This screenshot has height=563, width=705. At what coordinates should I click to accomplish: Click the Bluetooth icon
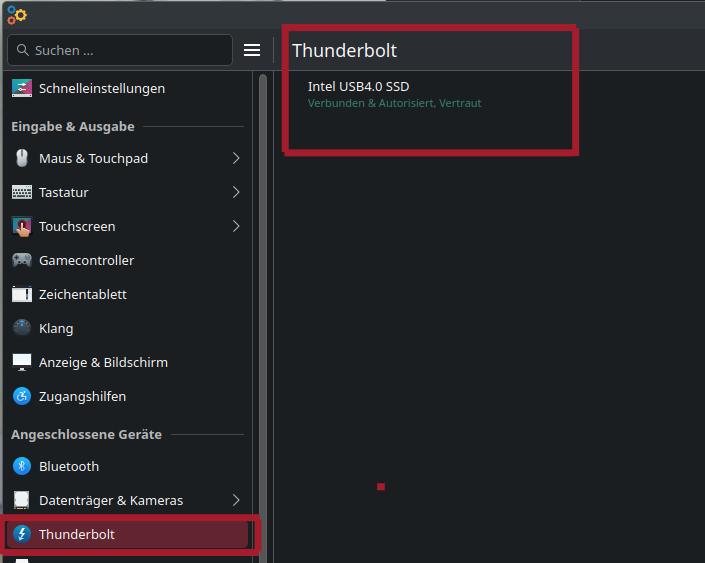tap(22, 466)
